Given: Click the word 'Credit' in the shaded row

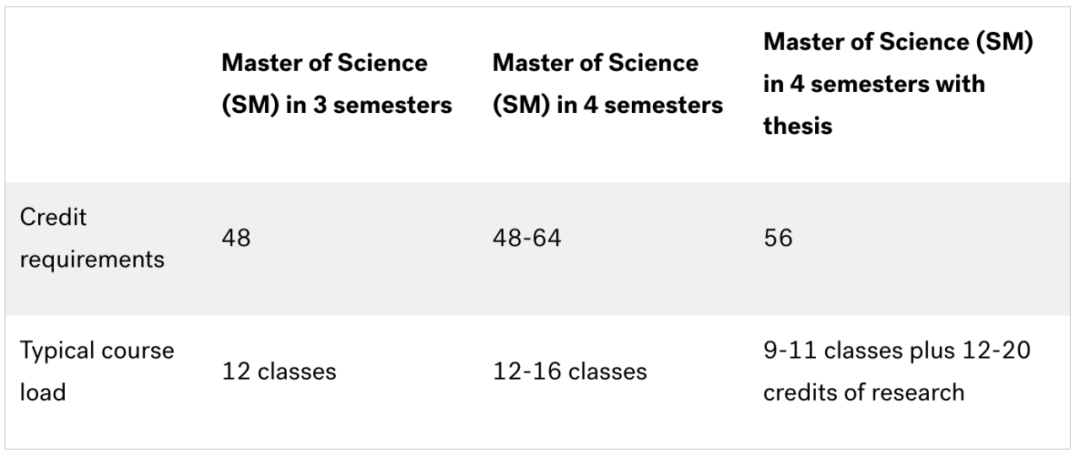Looking at the screenshot, I should pyautogui.click(x=53, y=217).
